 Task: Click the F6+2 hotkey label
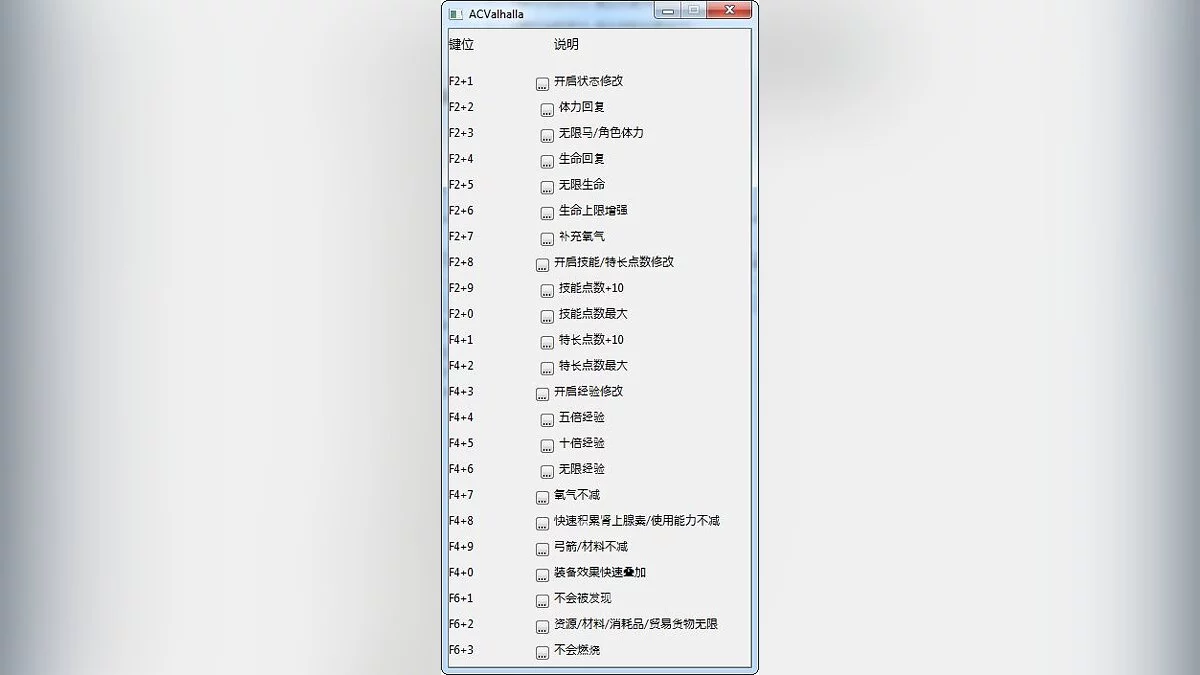click(461, 624)
